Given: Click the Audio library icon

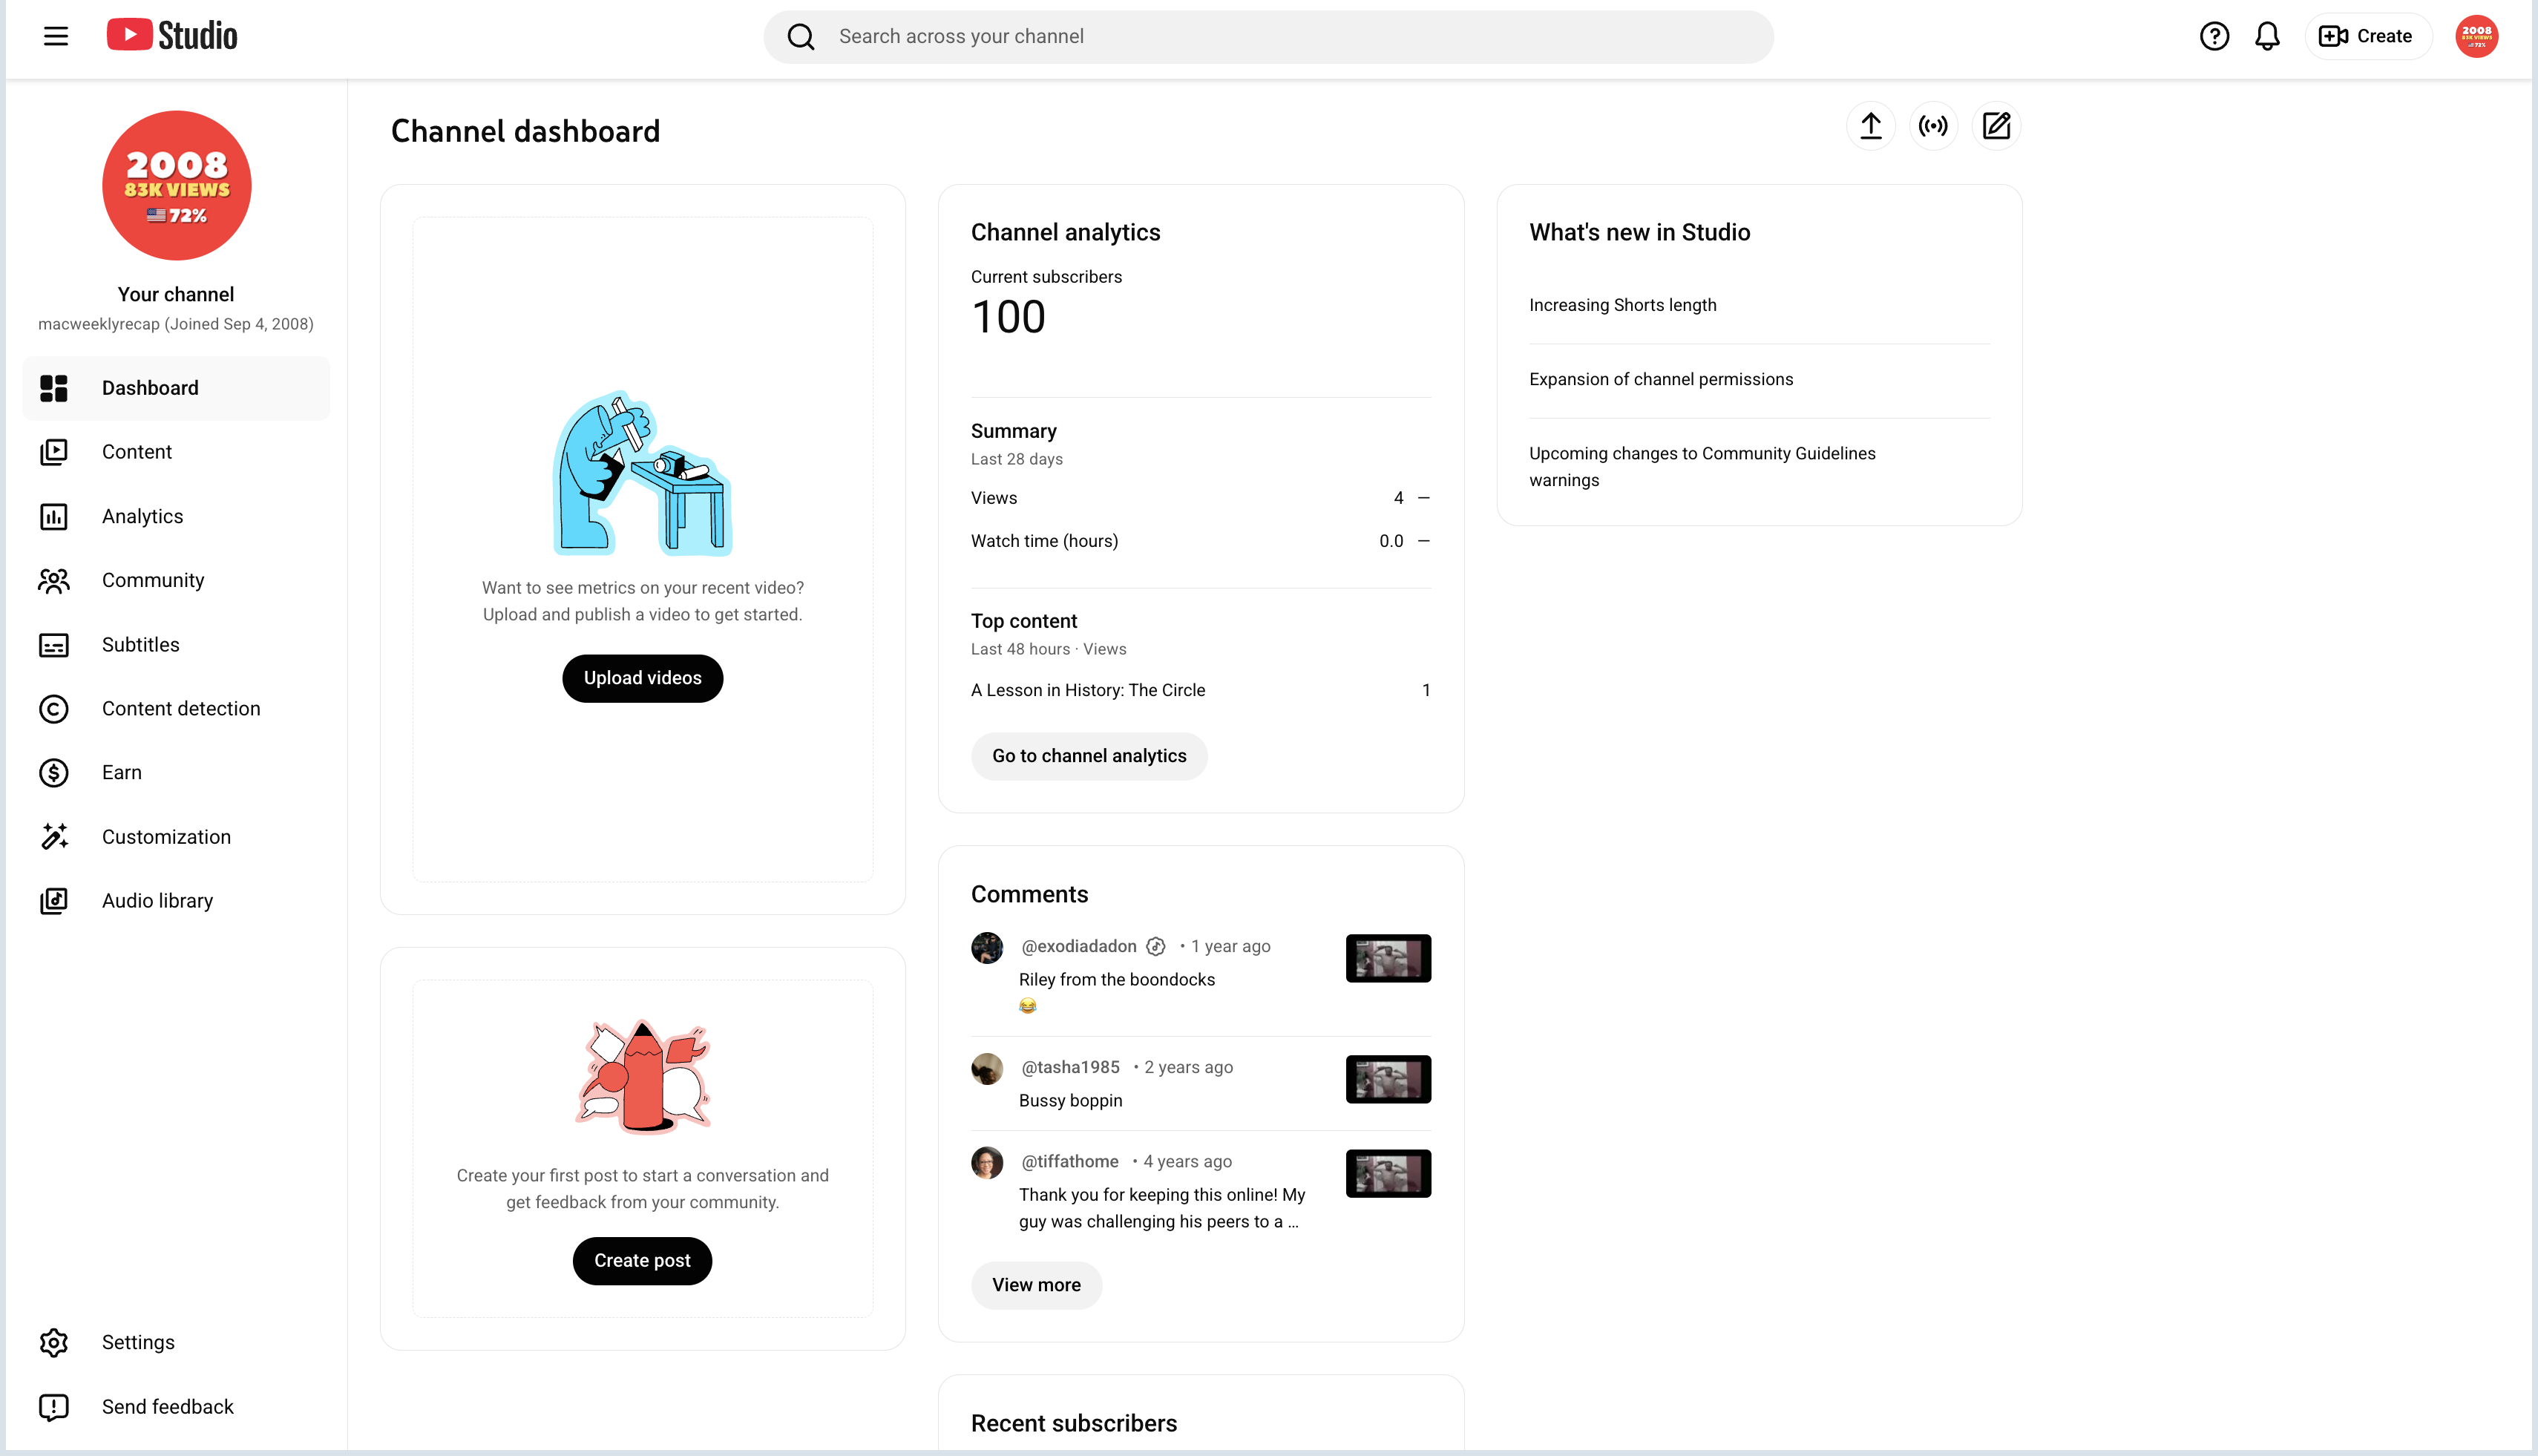Looking at the screenshot, I should tap(54, 901).
